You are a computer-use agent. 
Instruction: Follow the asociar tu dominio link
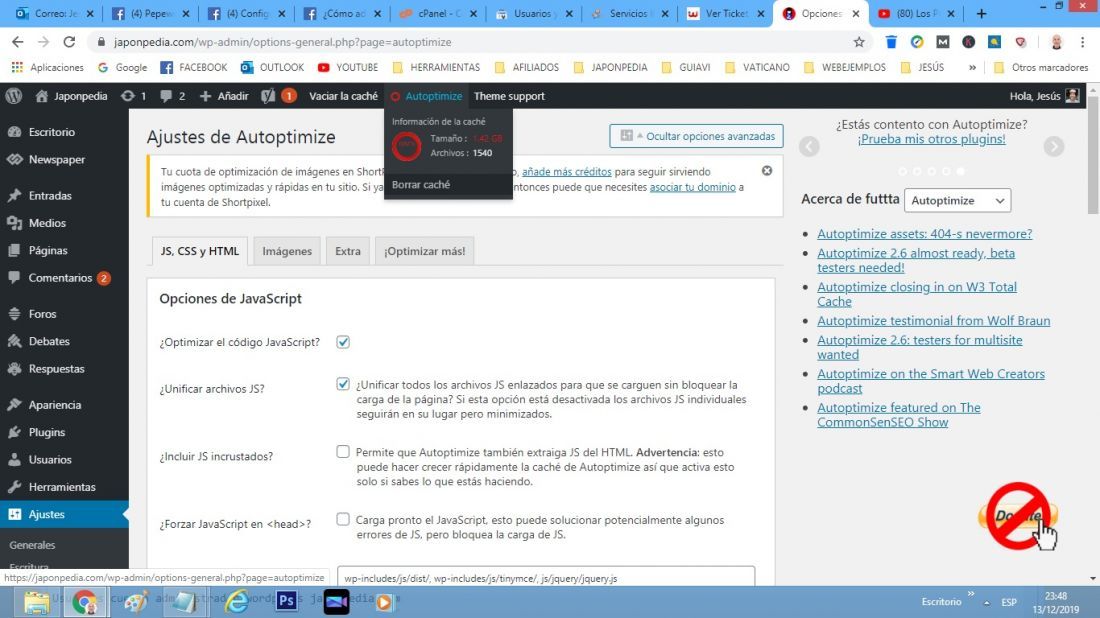[x=692, y=187]
